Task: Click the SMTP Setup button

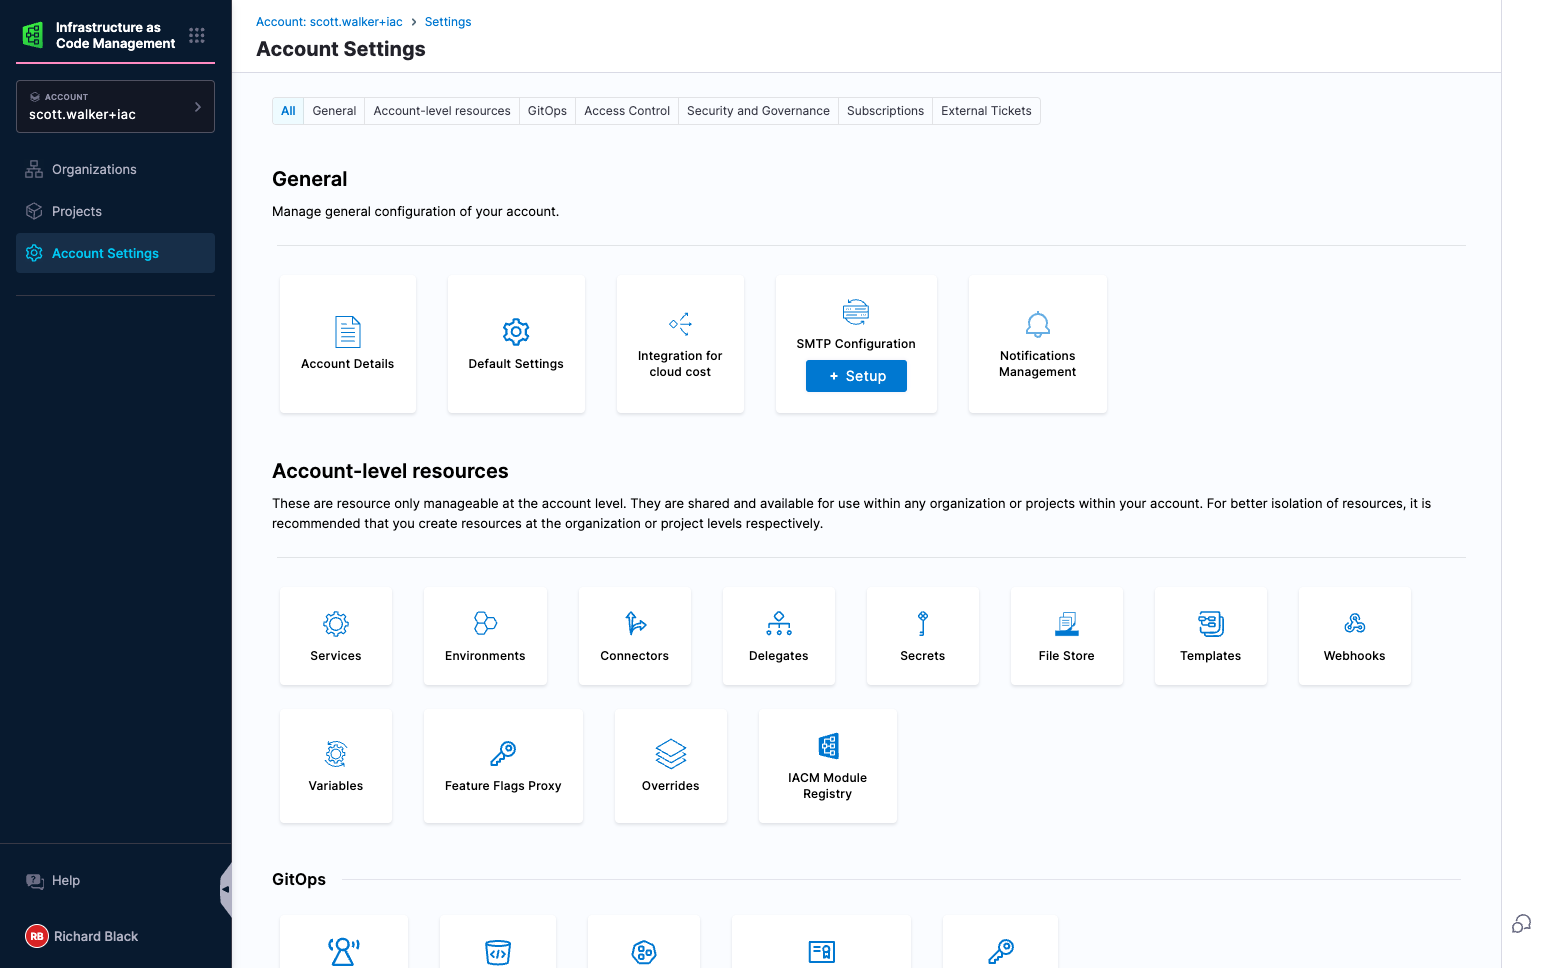Action: [856, 376]
